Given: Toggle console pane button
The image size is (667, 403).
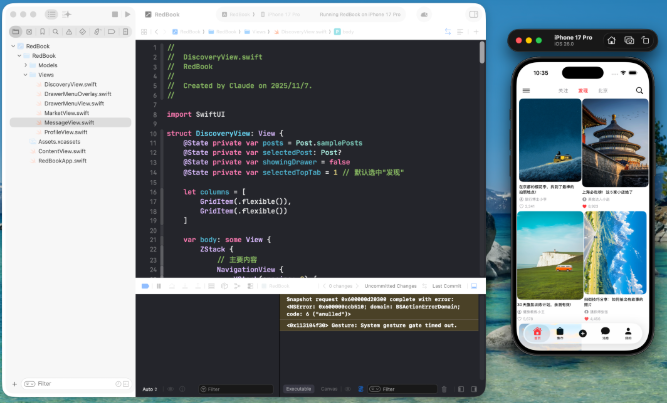Looking at the screenshot, I should (474, 389).
